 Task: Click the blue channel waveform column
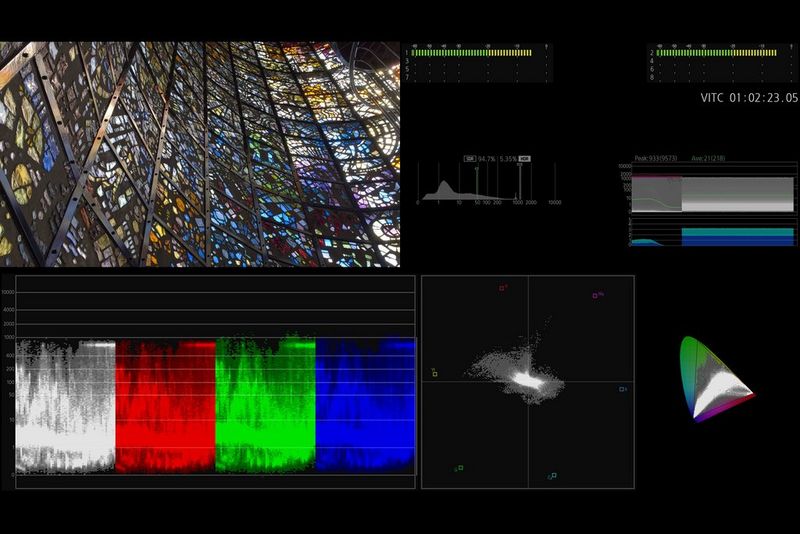click(364, 405)
